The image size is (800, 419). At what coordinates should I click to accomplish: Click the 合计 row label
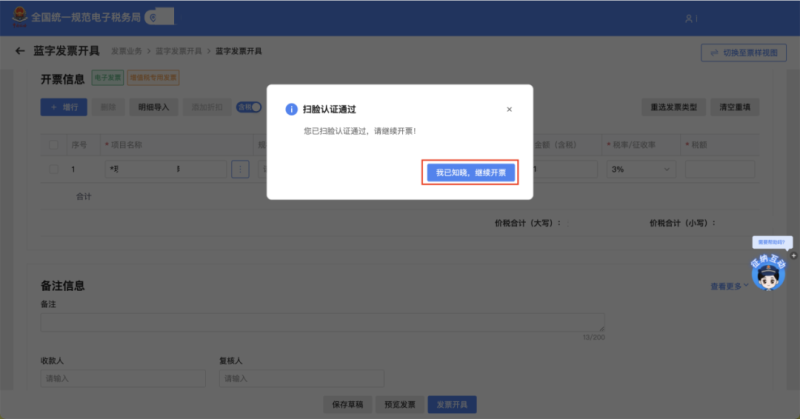click(x=84, y=196)
